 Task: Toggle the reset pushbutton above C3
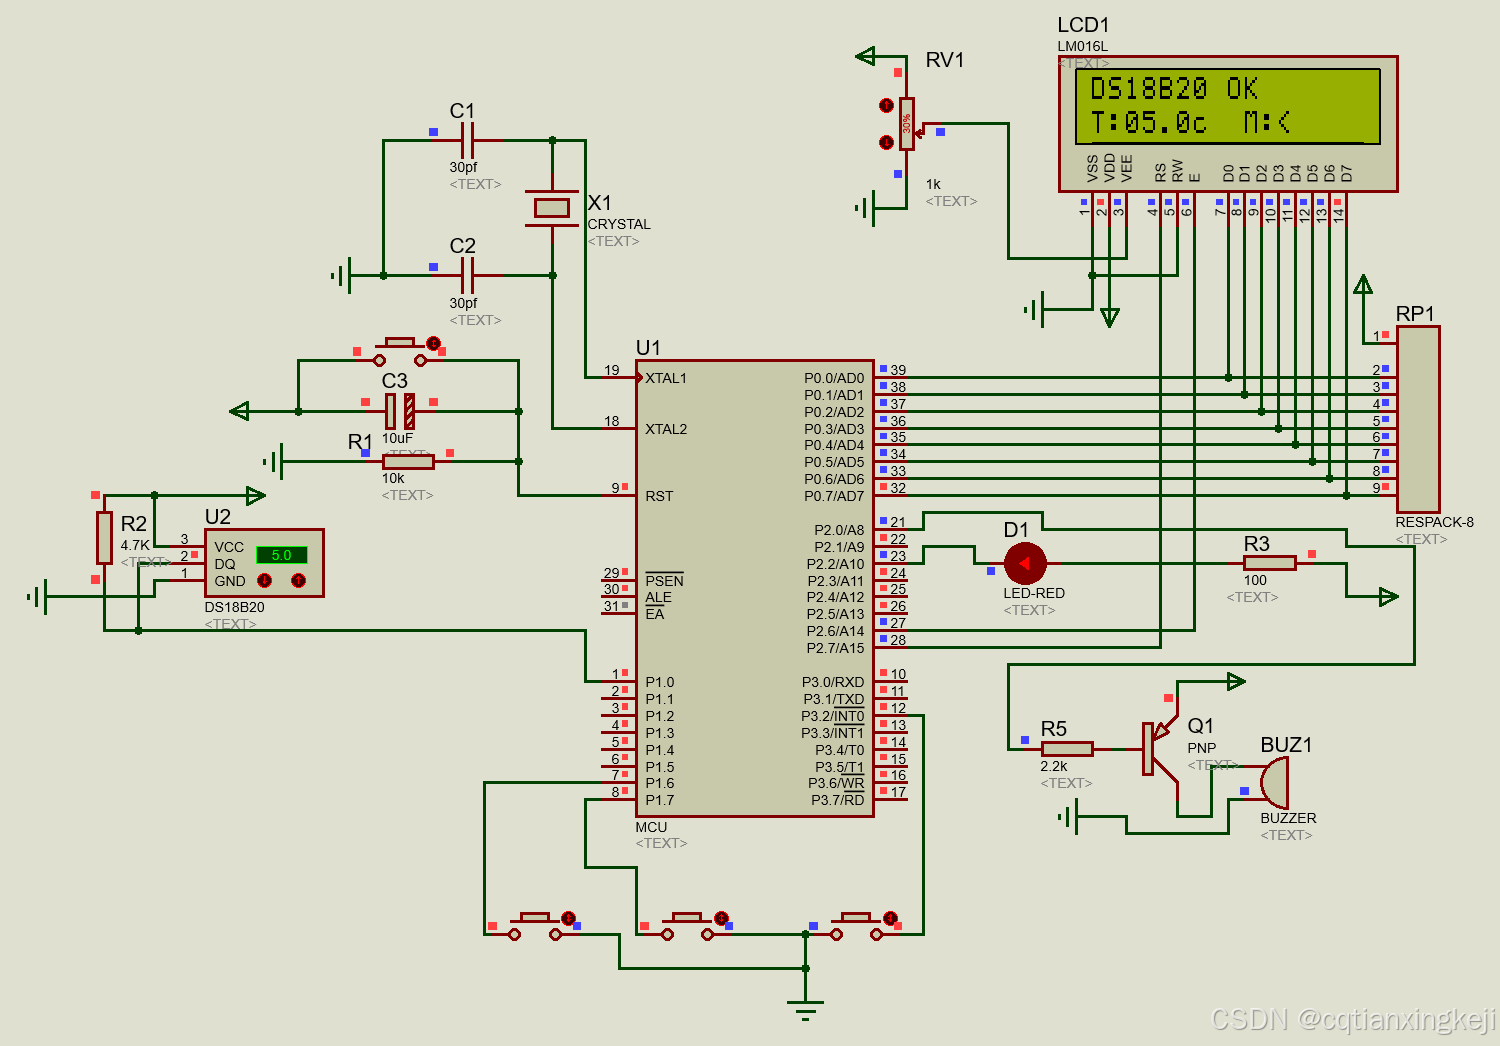pos(400,352)
